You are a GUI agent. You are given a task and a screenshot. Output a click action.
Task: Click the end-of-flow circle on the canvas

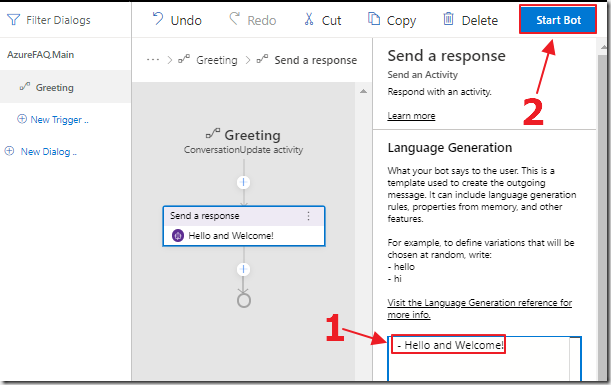point(244,300)
